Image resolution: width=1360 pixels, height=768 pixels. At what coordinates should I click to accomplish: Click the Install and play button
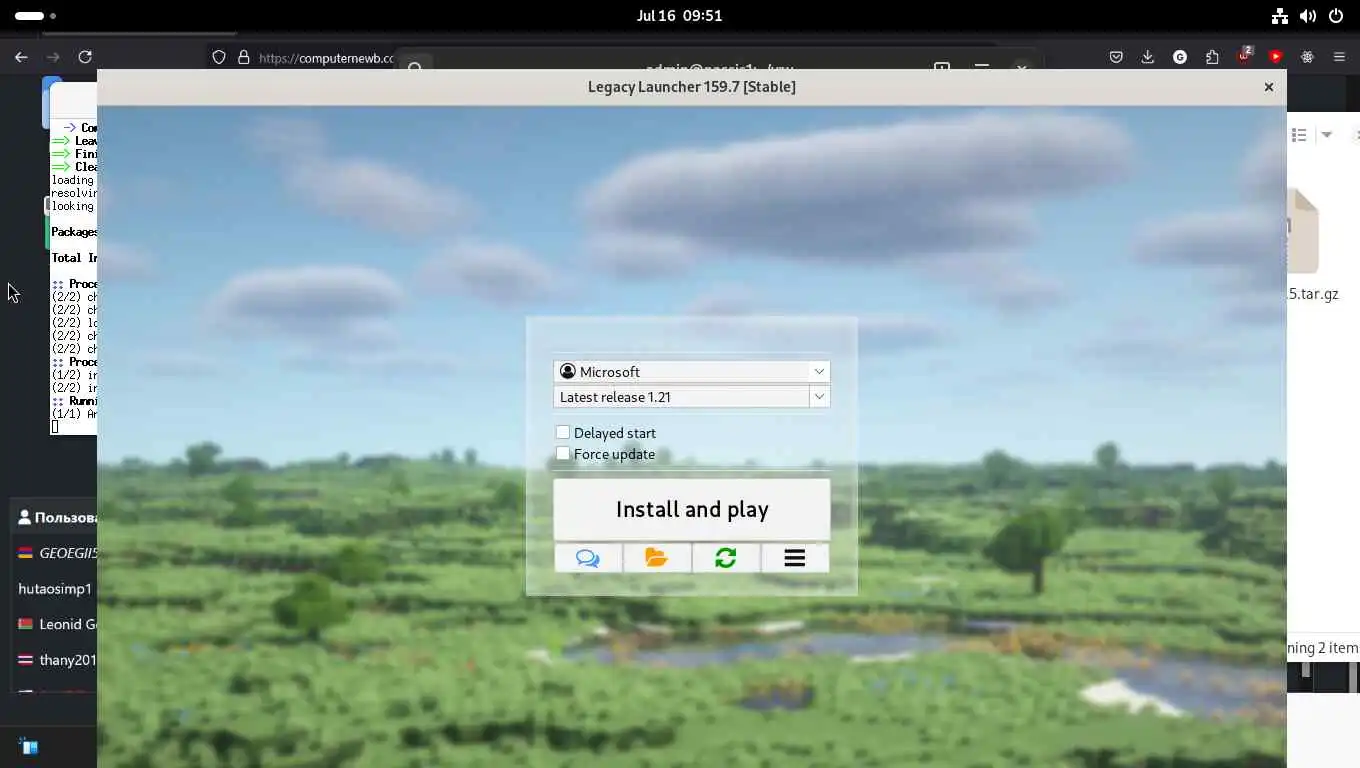(692, 509)
